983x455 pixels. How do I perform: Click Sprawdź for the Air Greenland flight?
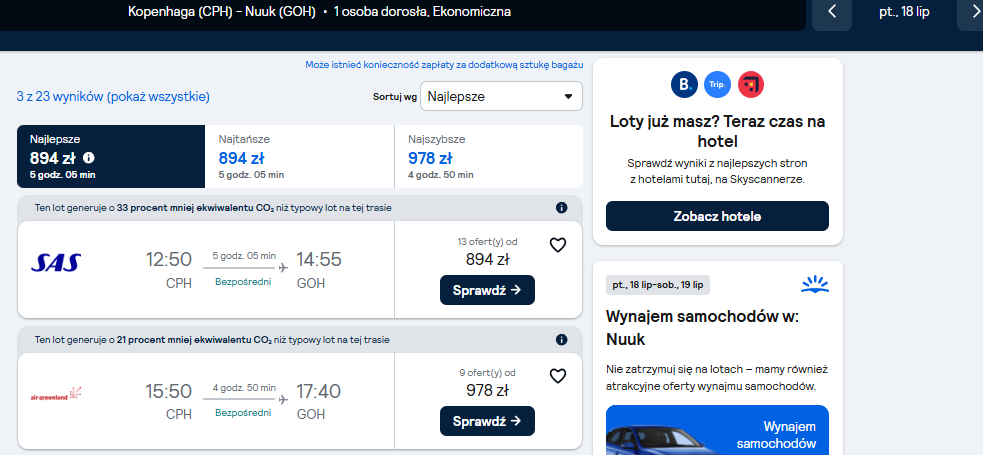(x=487, y=421)
